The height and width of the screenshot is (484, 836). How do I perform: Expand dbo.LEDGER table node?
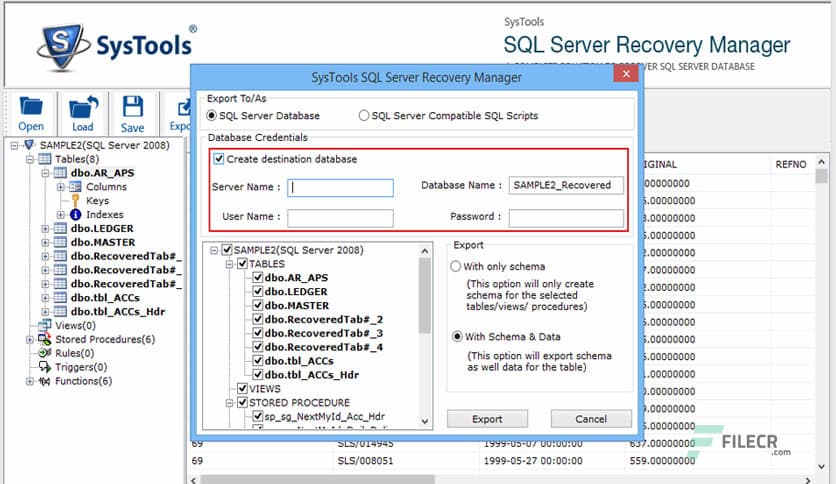45,228
